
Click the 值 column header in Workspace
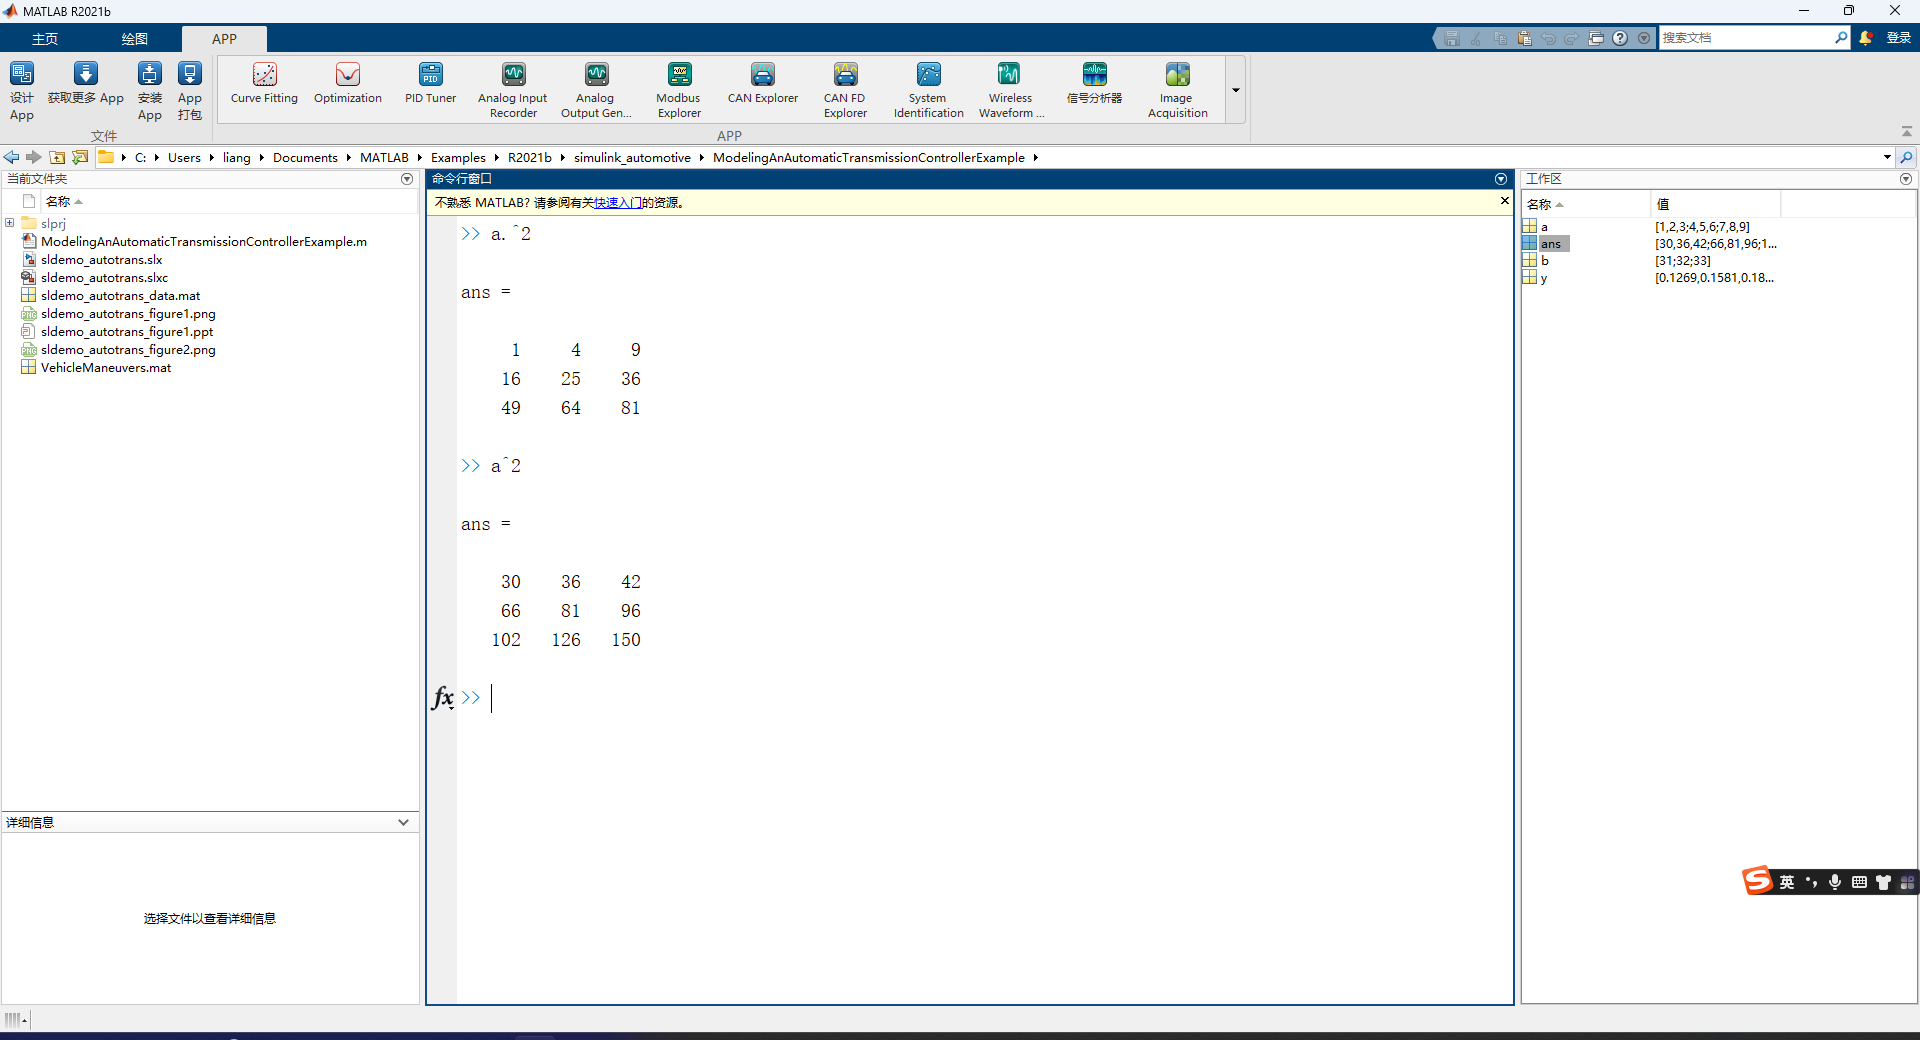1715,204
